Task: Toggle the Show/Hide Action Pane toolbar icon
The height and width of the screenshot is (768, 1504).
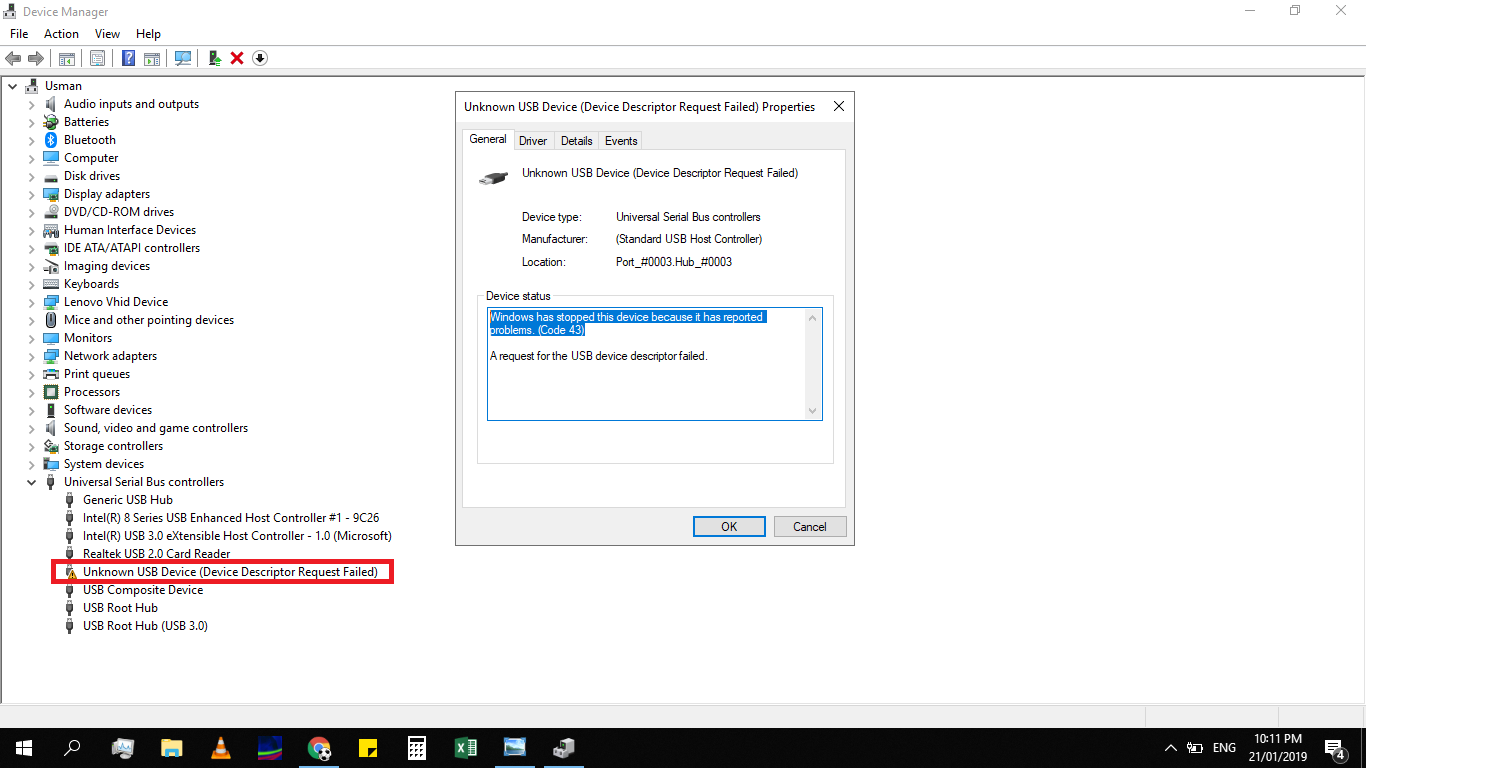Action: click(x=152, y=58)
